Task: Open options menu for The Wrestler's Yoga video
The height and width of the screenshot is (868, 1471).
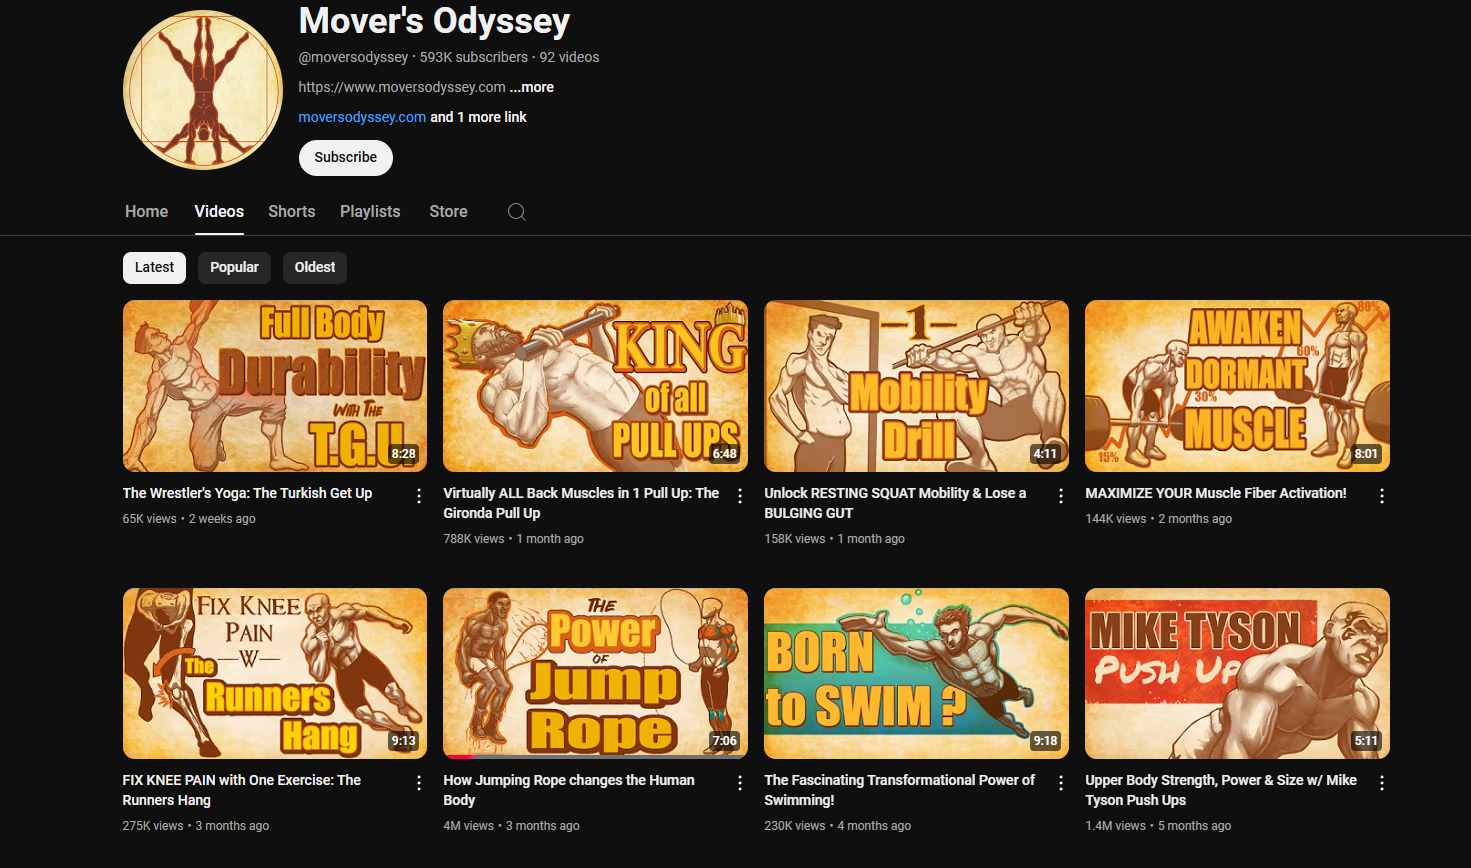Action: 419,496
